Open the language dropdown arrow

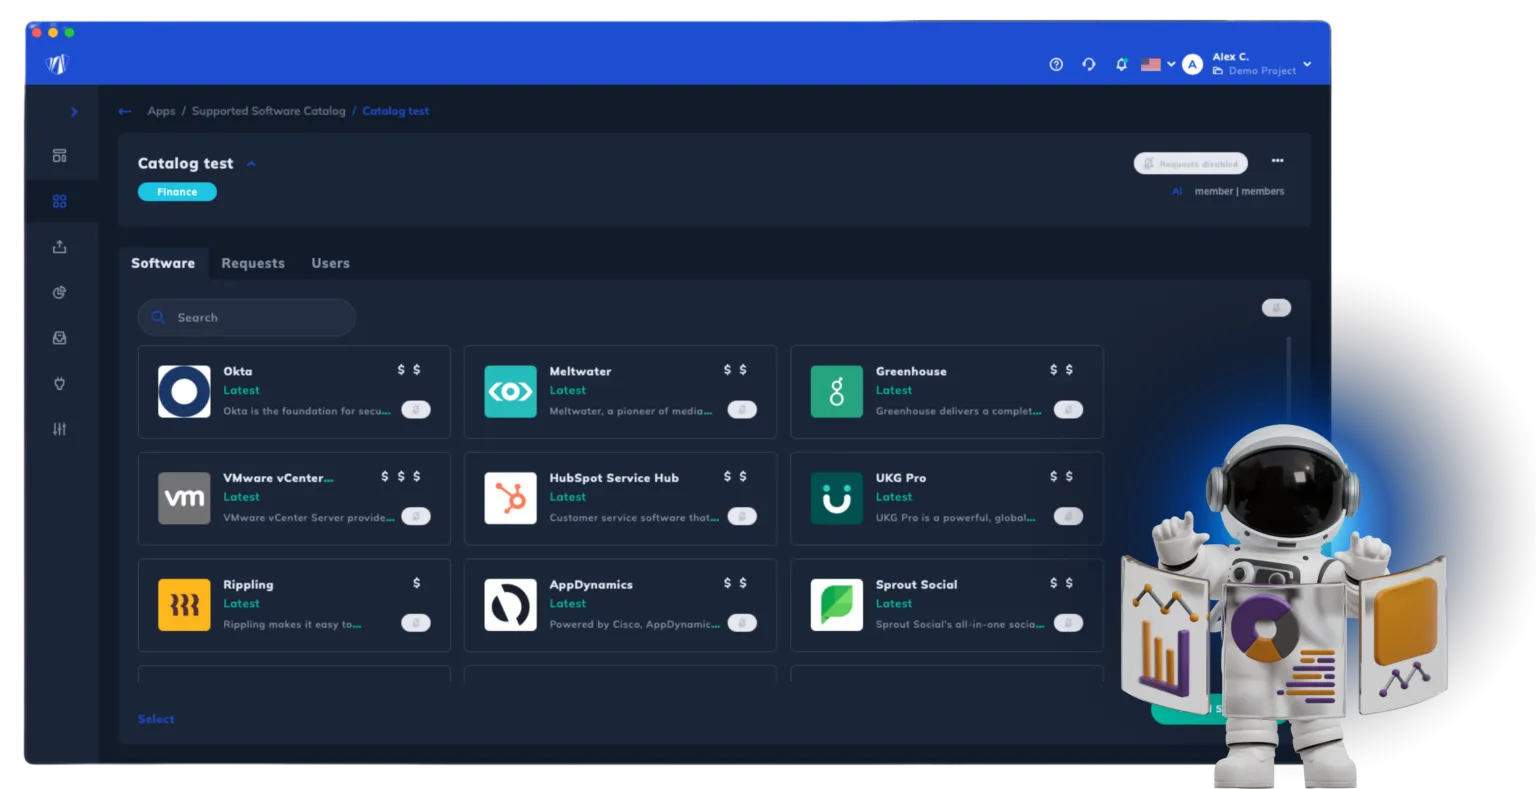pos(1171,65)
